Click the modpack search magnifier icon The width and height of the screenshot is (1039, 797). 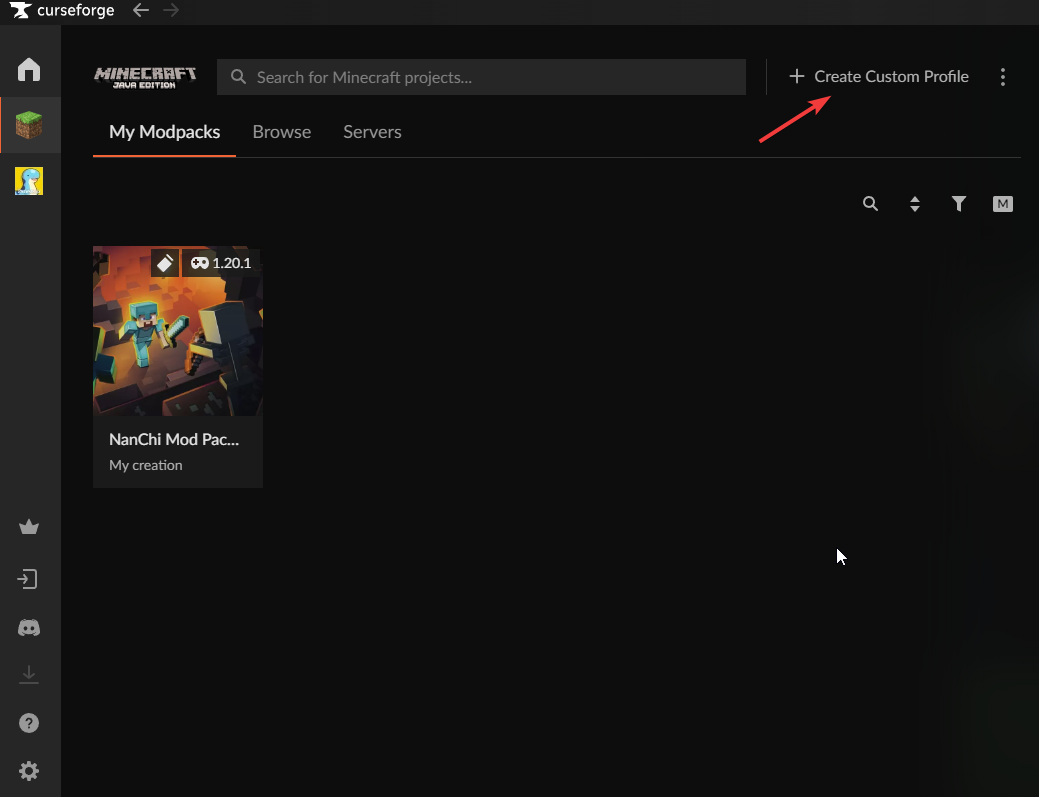click(870, 204)
